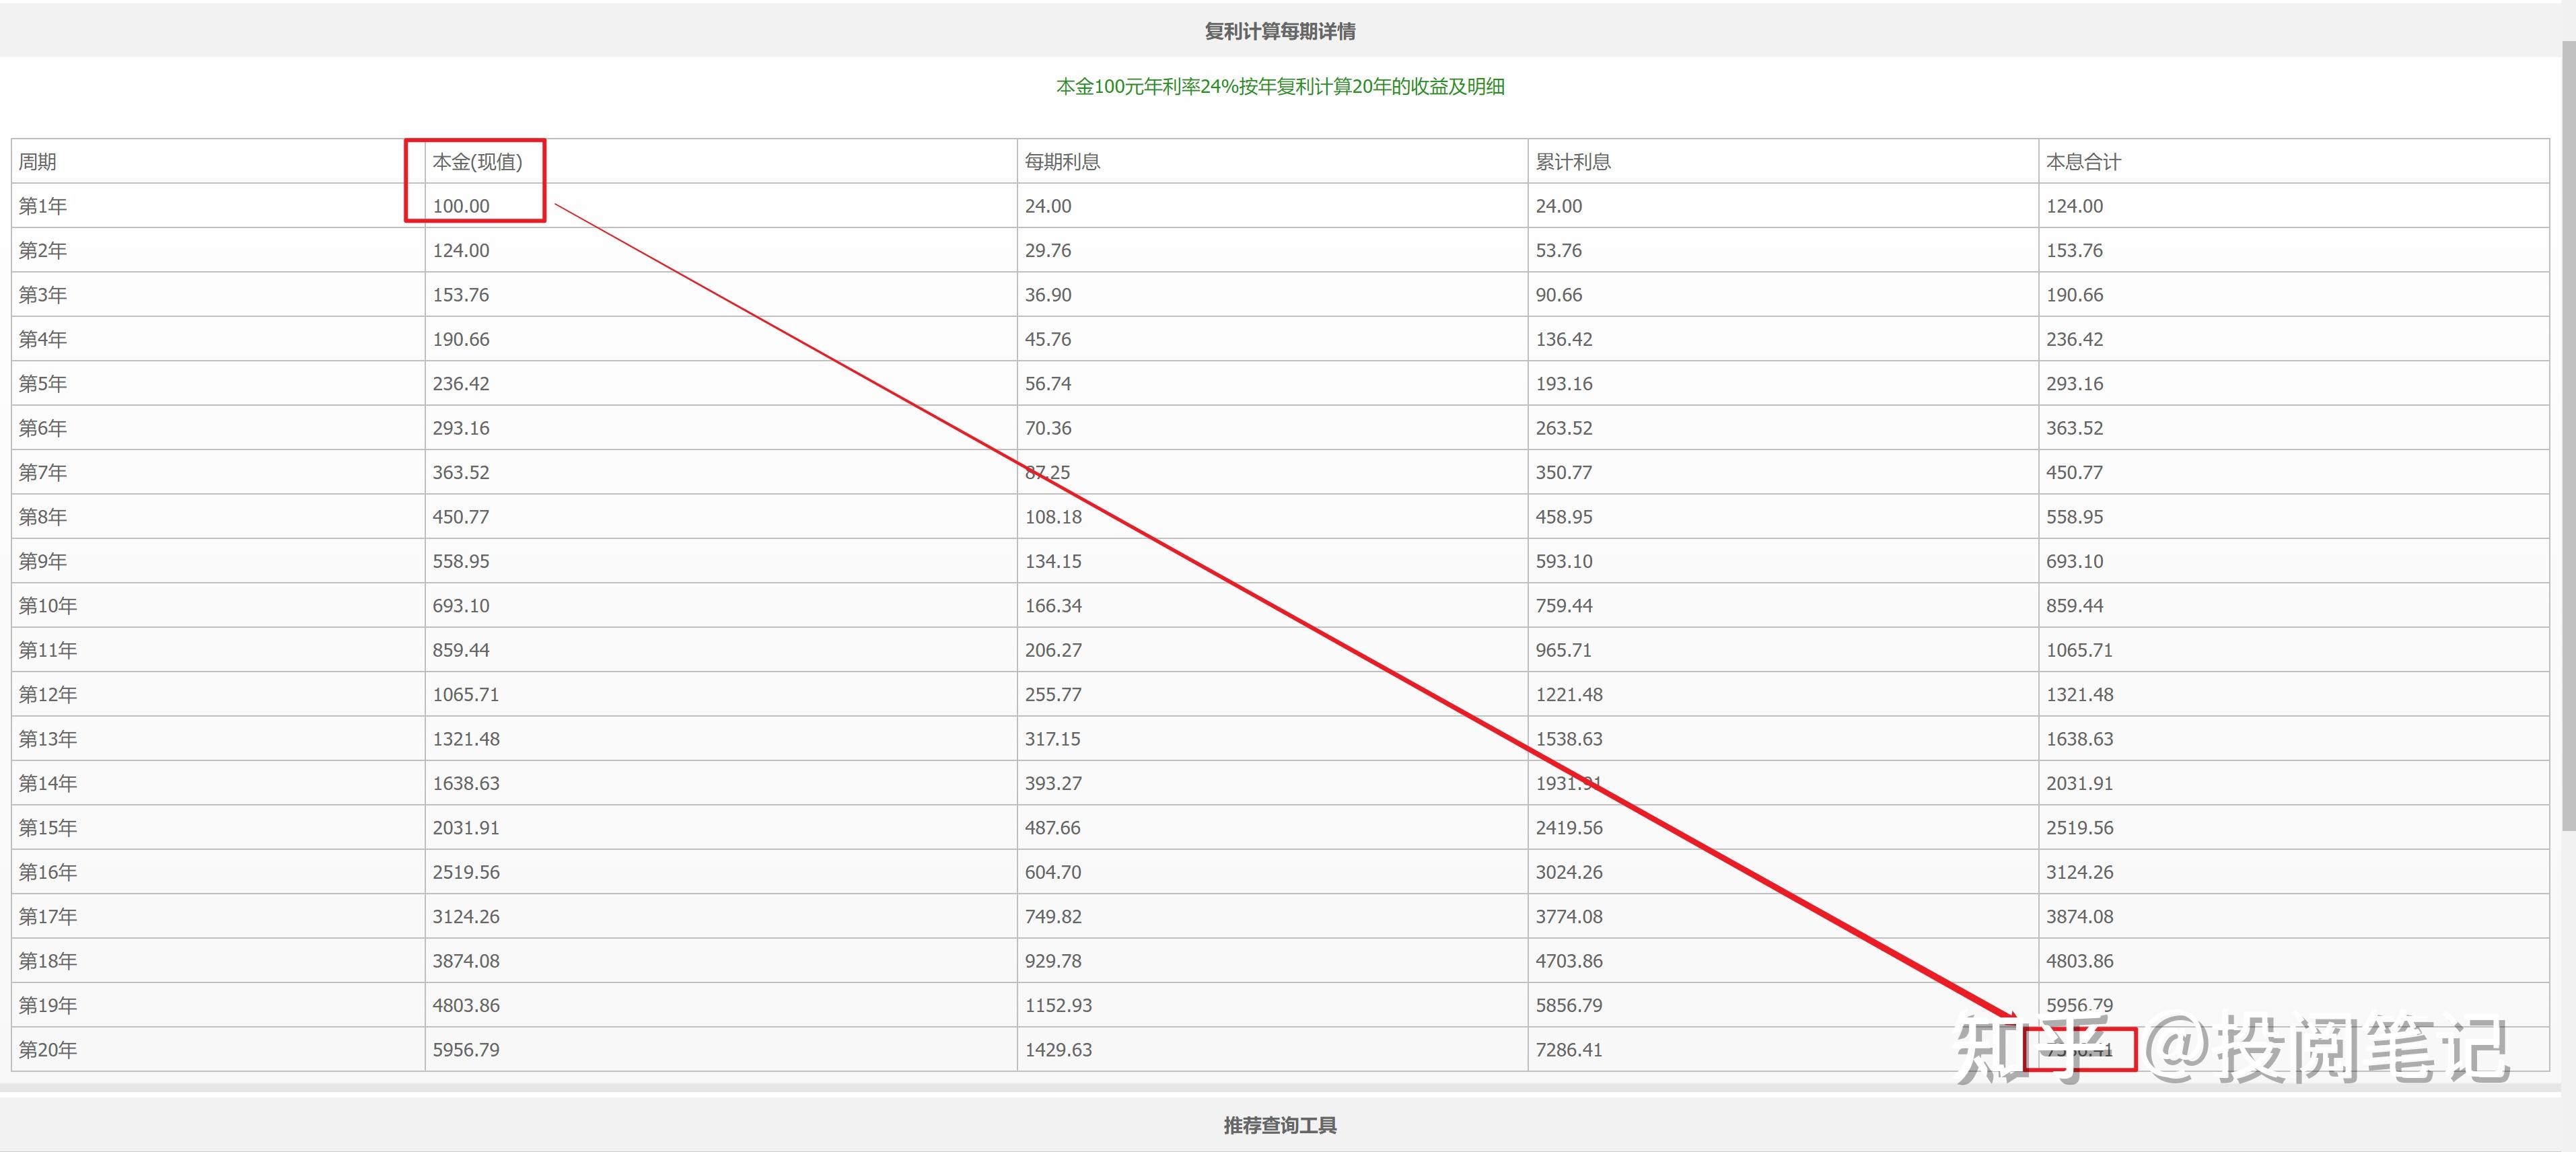The width and height of the screenshot is (2576, 1152).
Task: Click the 第10年 row label
Action: click(48, 606)
